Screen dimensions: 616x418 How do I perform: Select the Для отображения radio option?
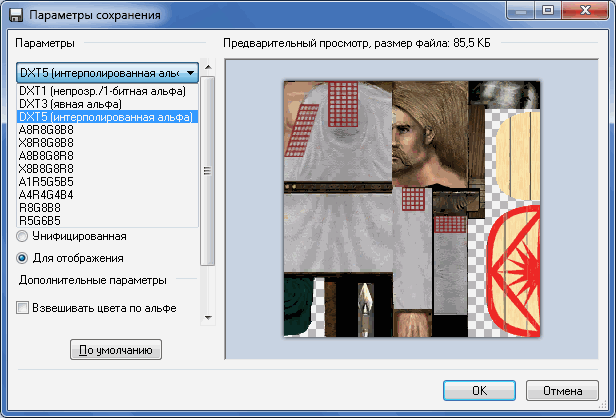tap(22, 258)
